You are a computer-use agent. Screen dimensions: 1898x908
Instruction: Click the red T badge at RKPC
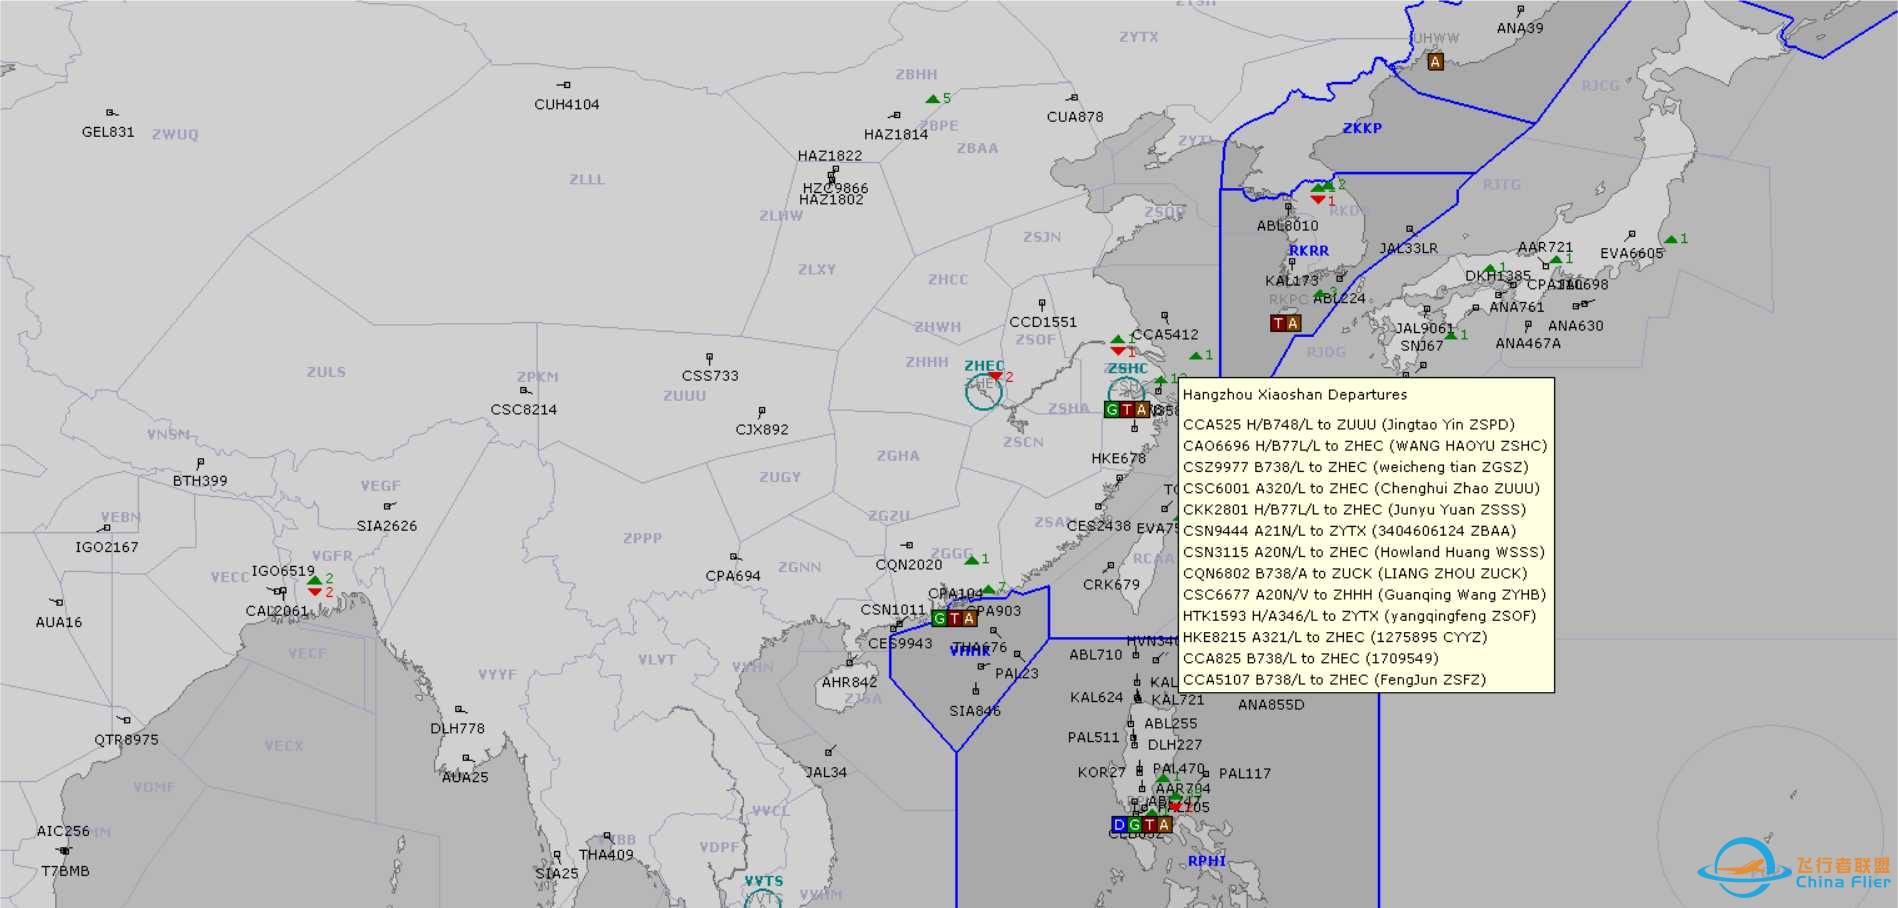tap(1278, 323)
